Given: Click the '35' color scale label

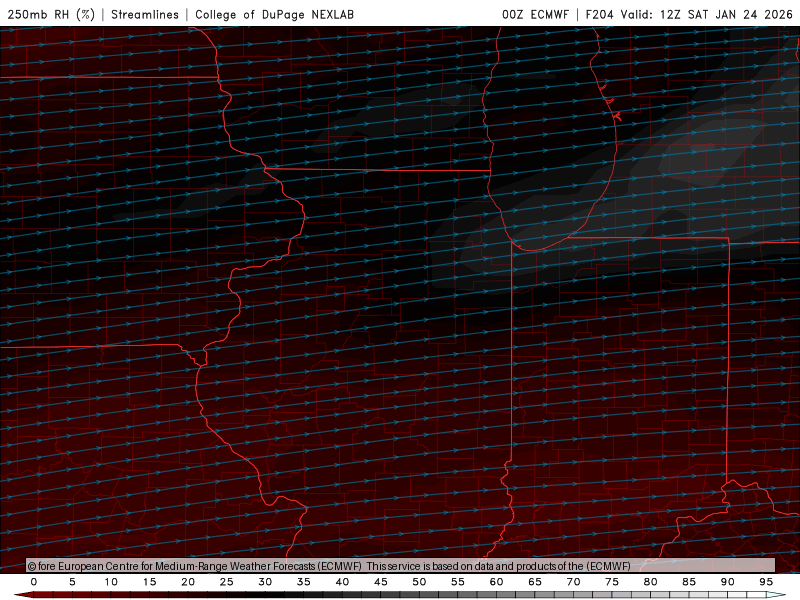Looking at the screenshot, I should point(304,582).
